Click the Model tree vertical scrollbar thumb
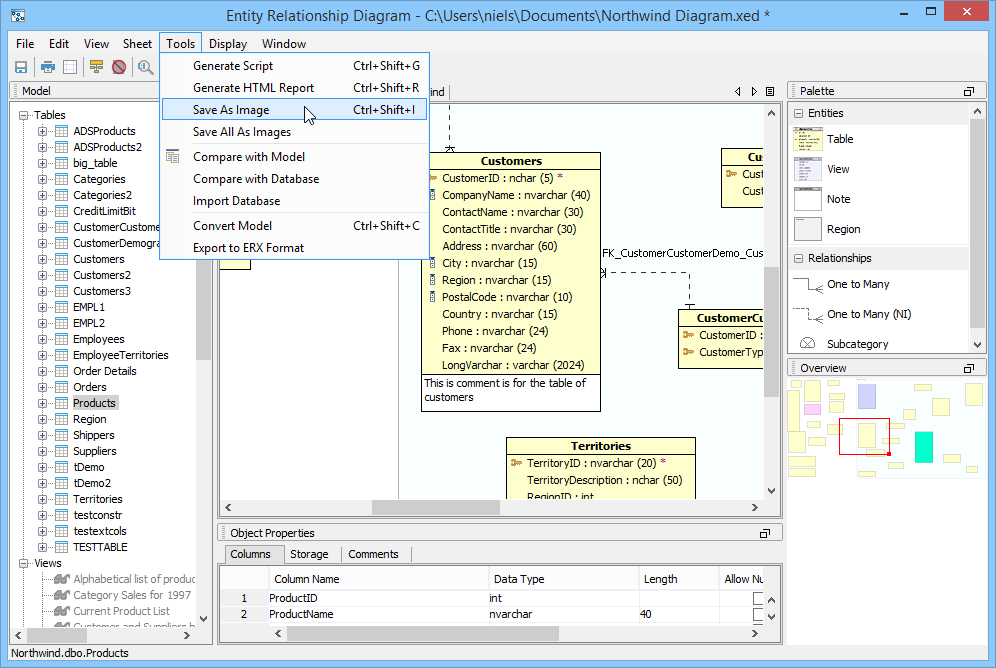The image size is (996, 668). tap(203, 309)
